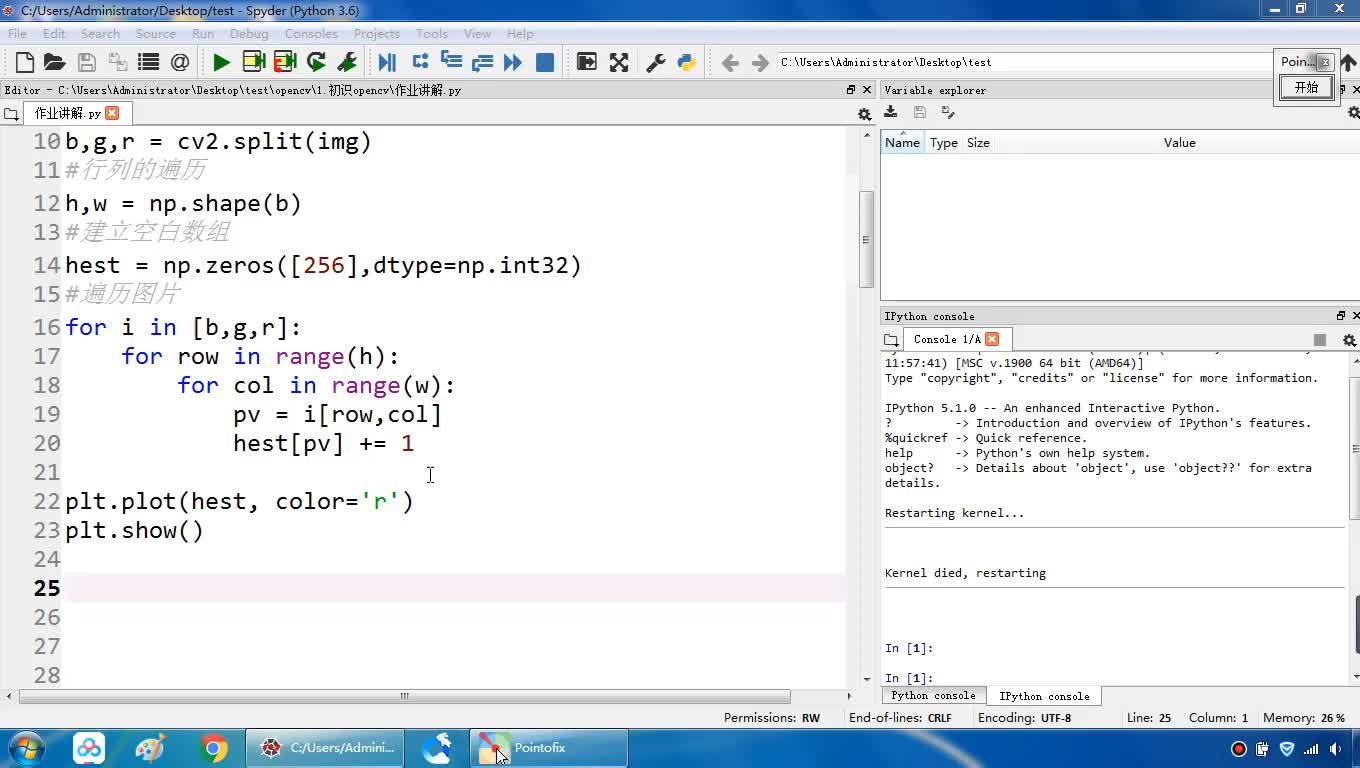Open the editor file-list browse tabs button

pyautogui.click(x=11, y=114)
